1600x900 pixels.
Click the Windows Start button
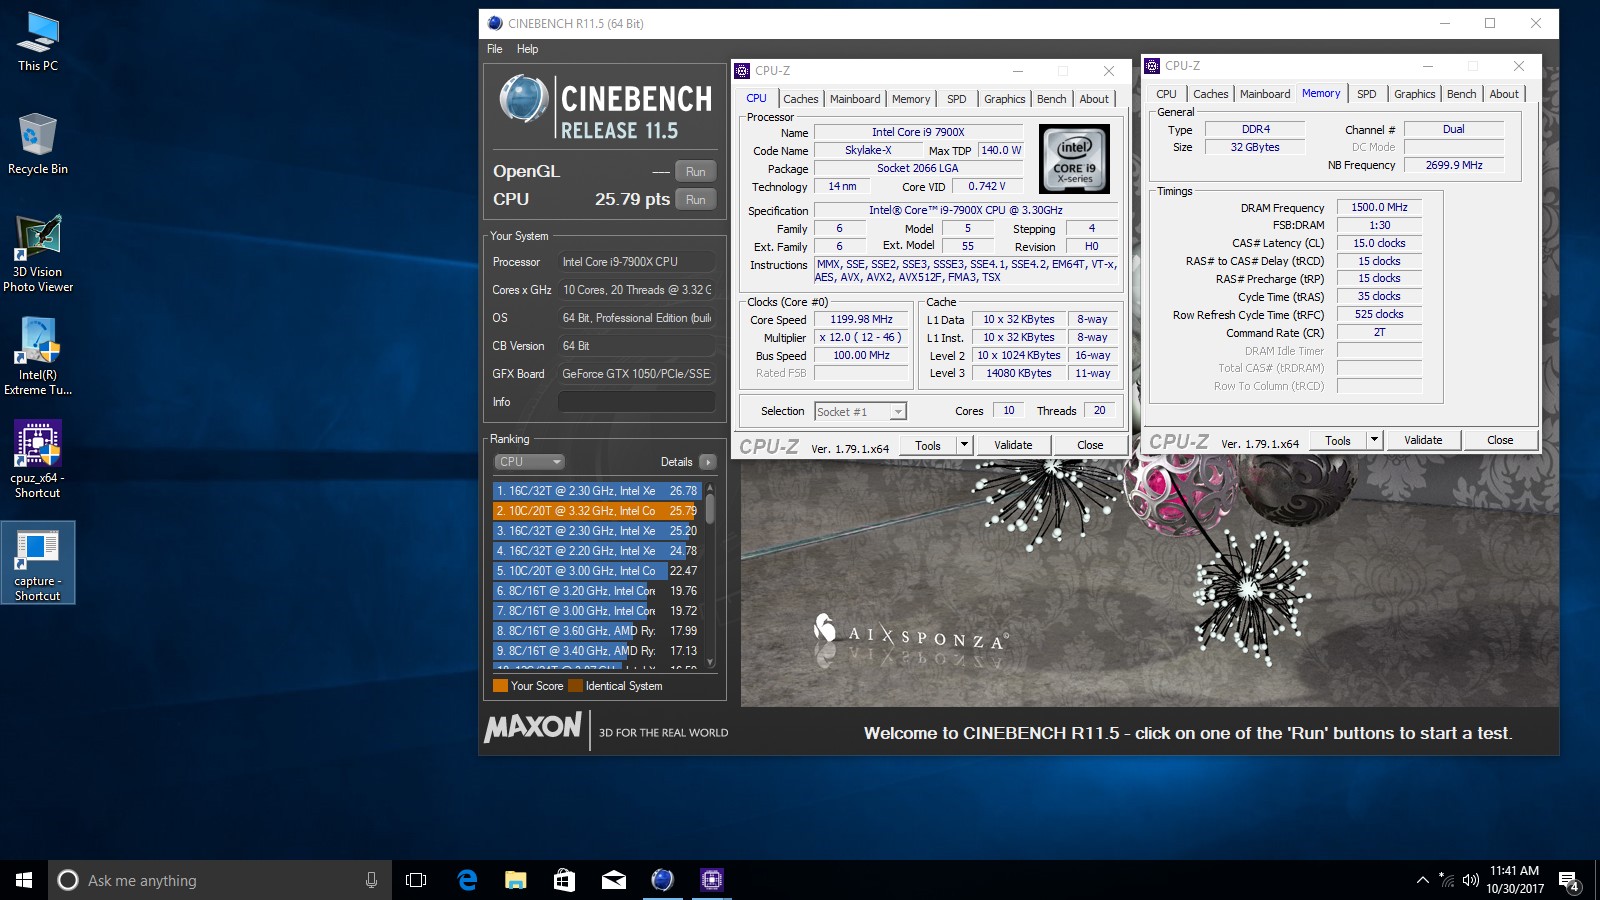24,880
